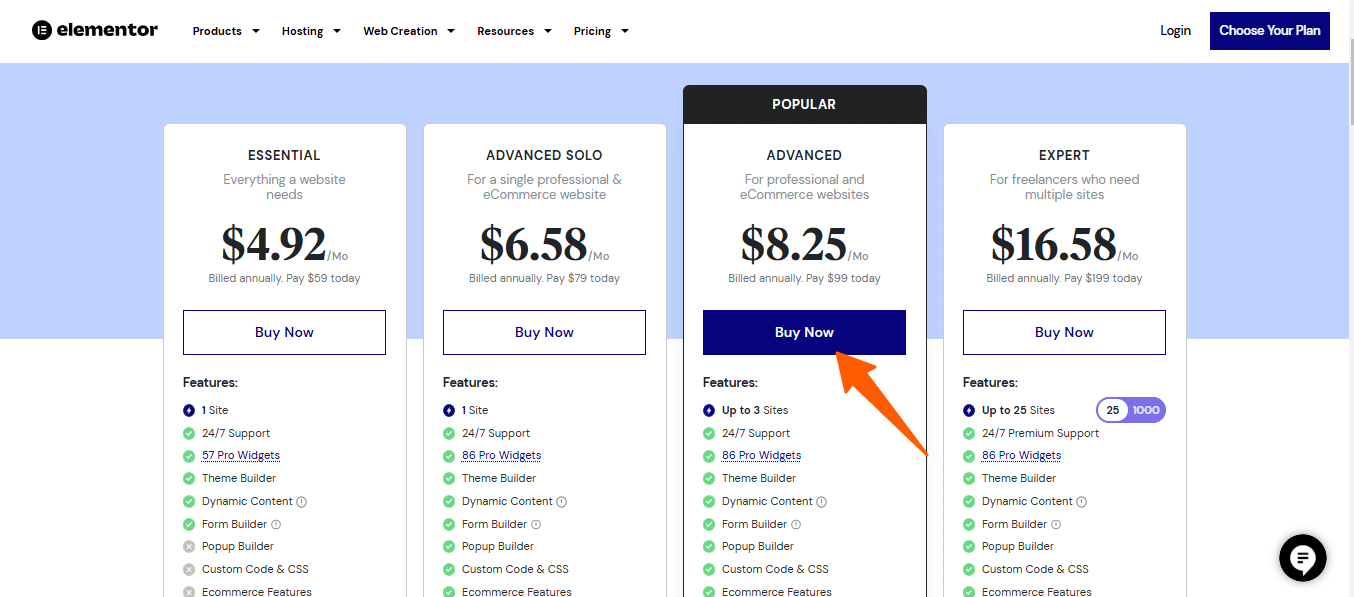The image size is (1354, 597).
Task: Select 25 sites in the Expert toggle
Action: pyautogui.click(x=1113, y=410)
